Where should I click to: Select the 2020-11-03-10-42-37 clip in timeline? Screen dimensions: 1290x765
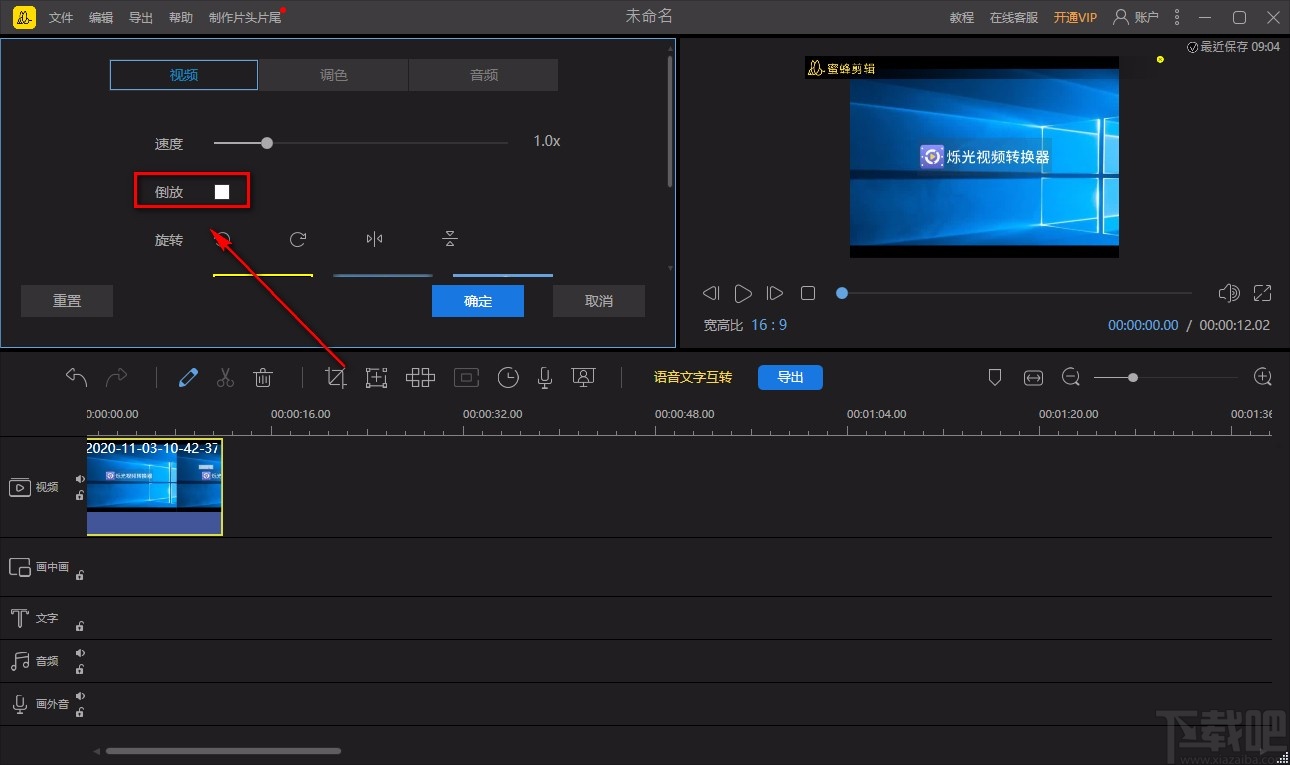155,486
